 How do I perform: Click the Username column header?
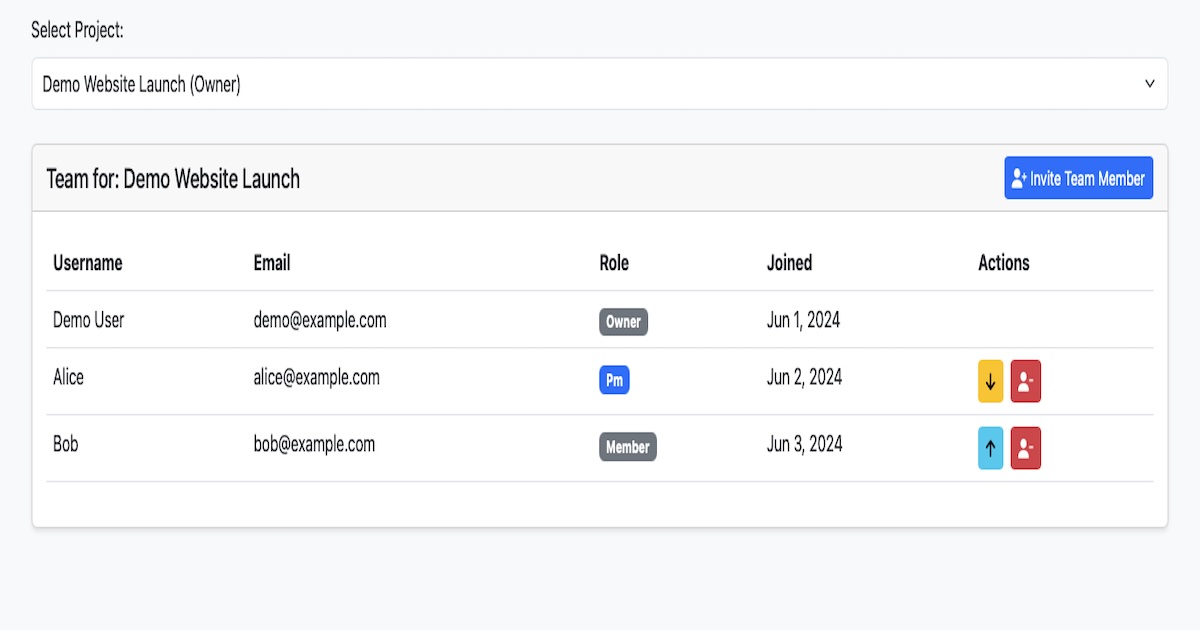click(x=88, y=263)
